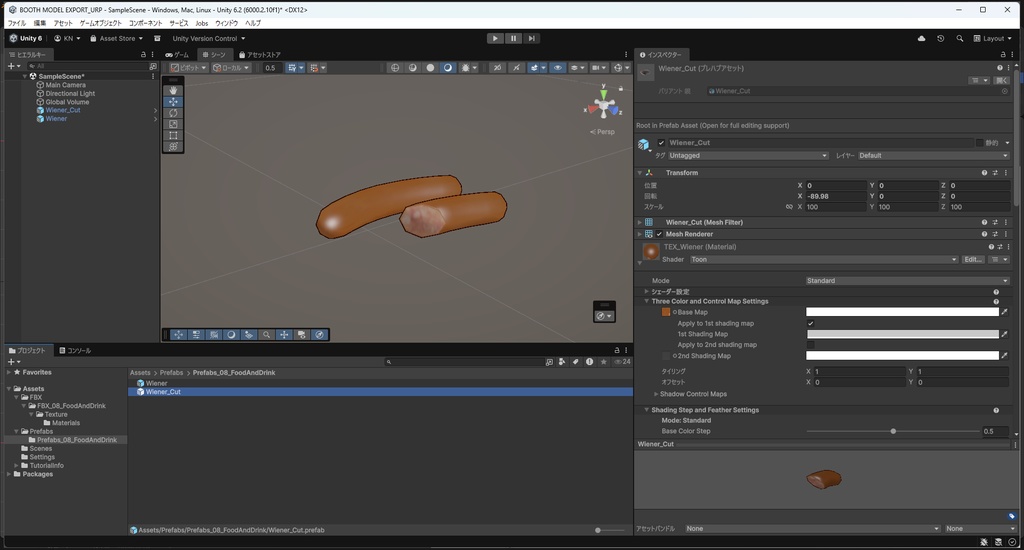
Task: Click the 1st Shading Map color bar
Action: pos(902,334)
